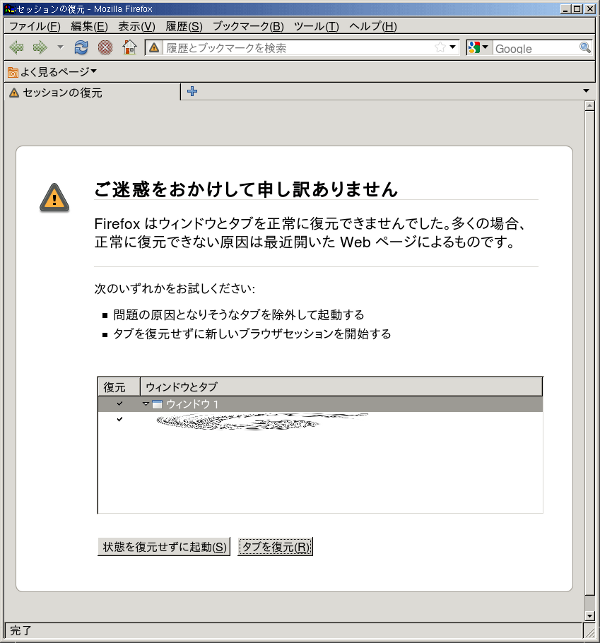Click the magnifier search icon
This screenshot has width=600, height=643.
[x=585, y=48]
